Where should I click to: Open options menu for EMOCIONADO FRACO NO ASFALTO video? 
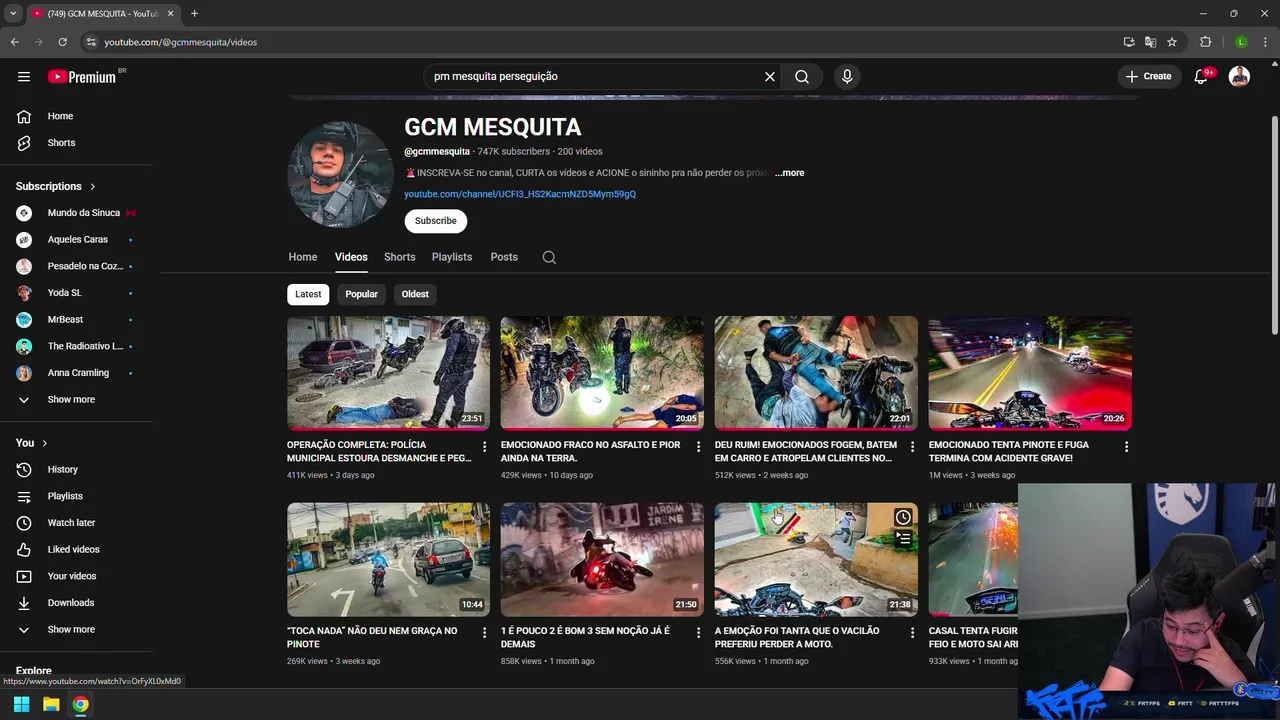click(x=699, y=447)
